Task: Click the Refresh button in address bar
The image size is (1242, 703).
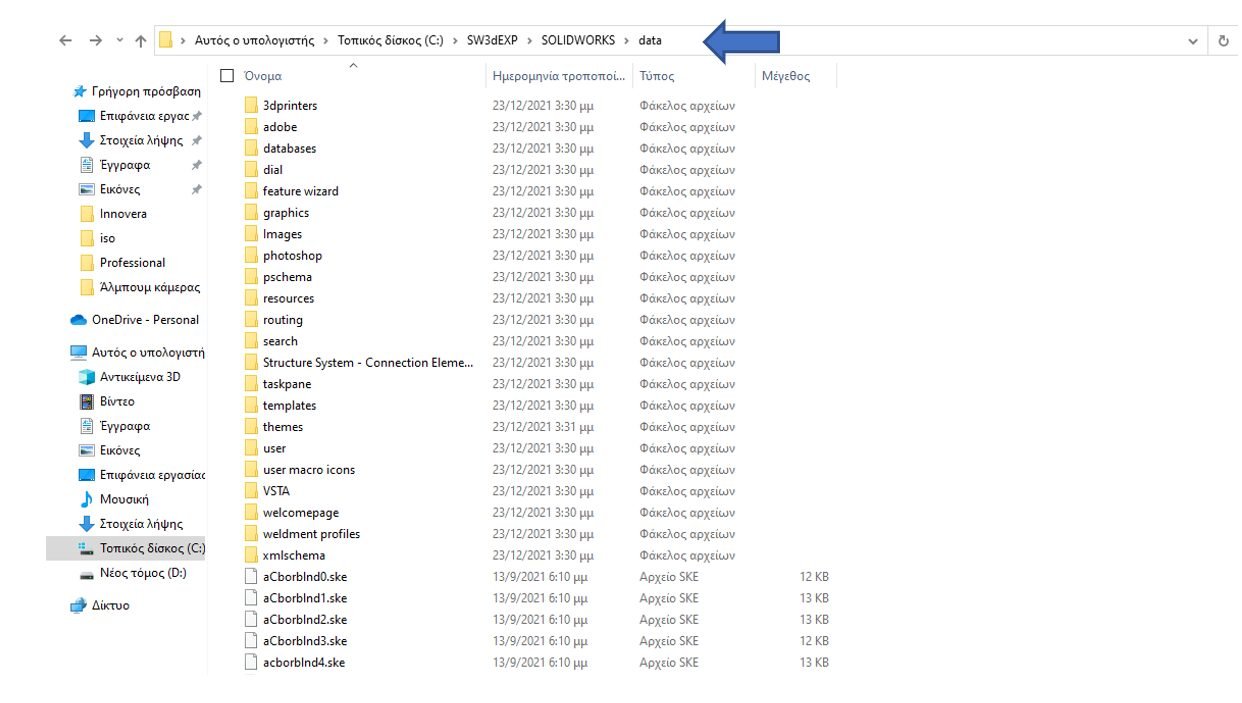Action: click(1223, 41)
